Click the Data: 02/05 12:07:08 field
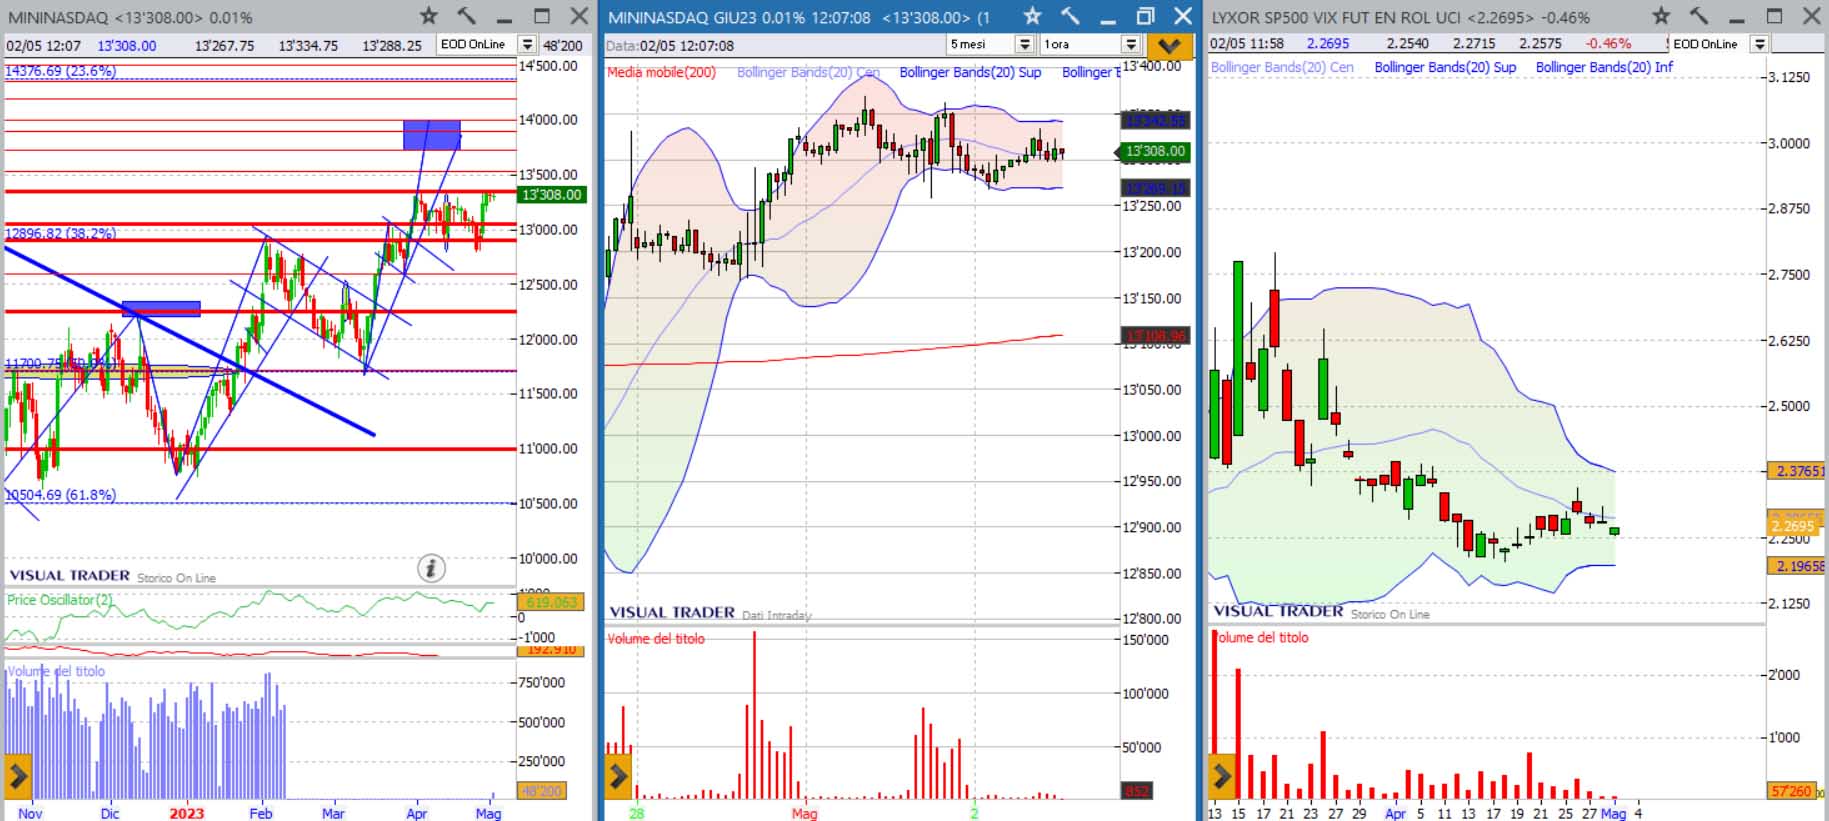 (x=670, y=46)
